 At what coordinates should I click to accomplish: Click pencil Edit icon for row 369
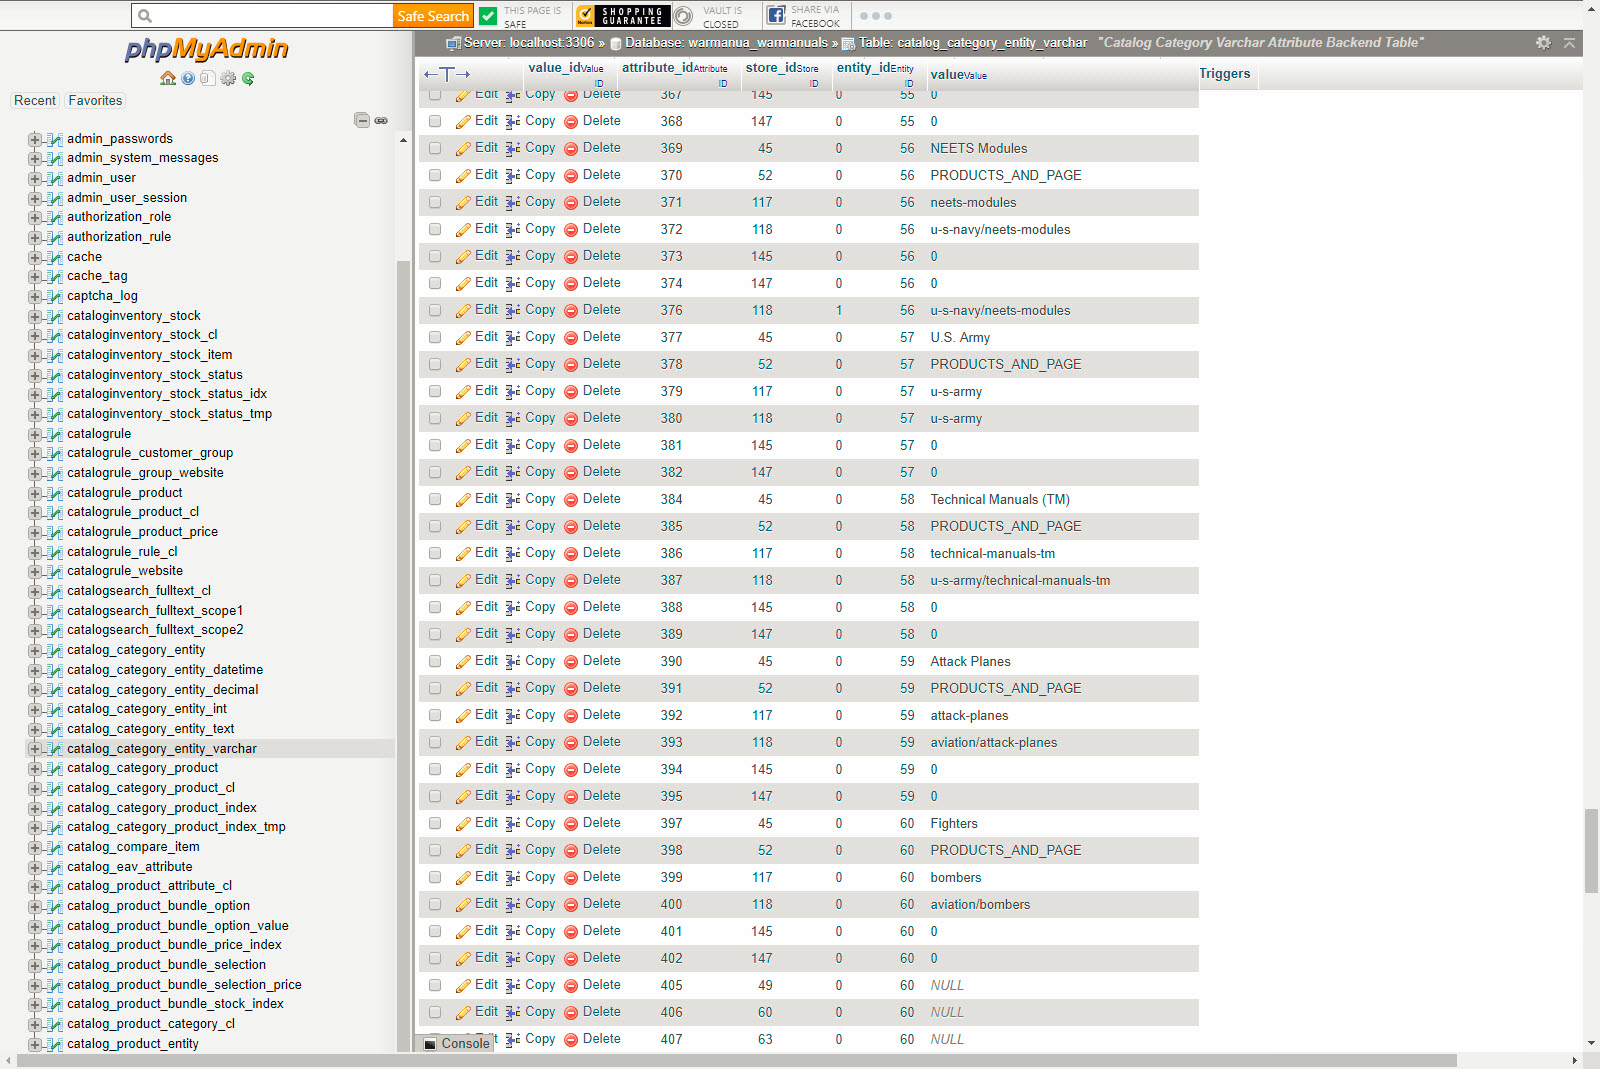pyautogui.click(x=463, y=148)
